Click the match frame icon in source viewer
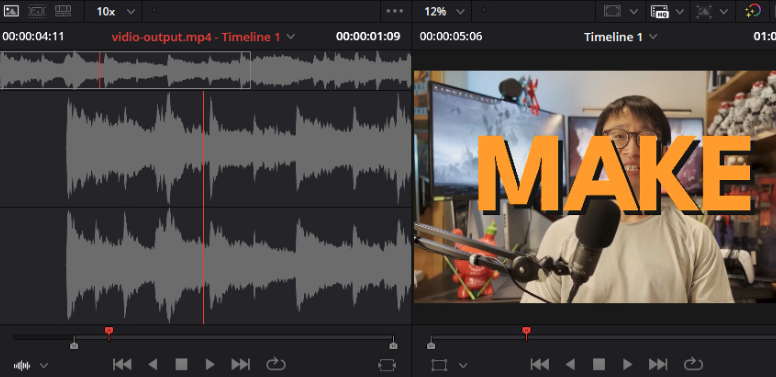The width and height of the screenshot is (776, 377). click(386, 365)
